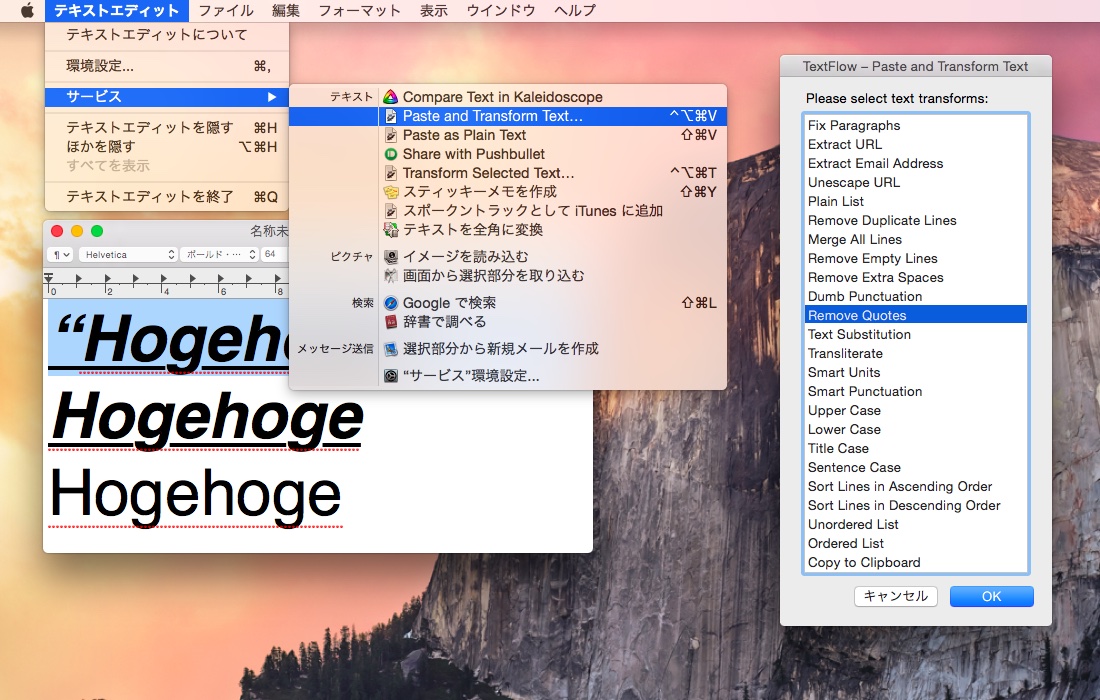Choose ほかを隠す menu item

pos(167,147)
